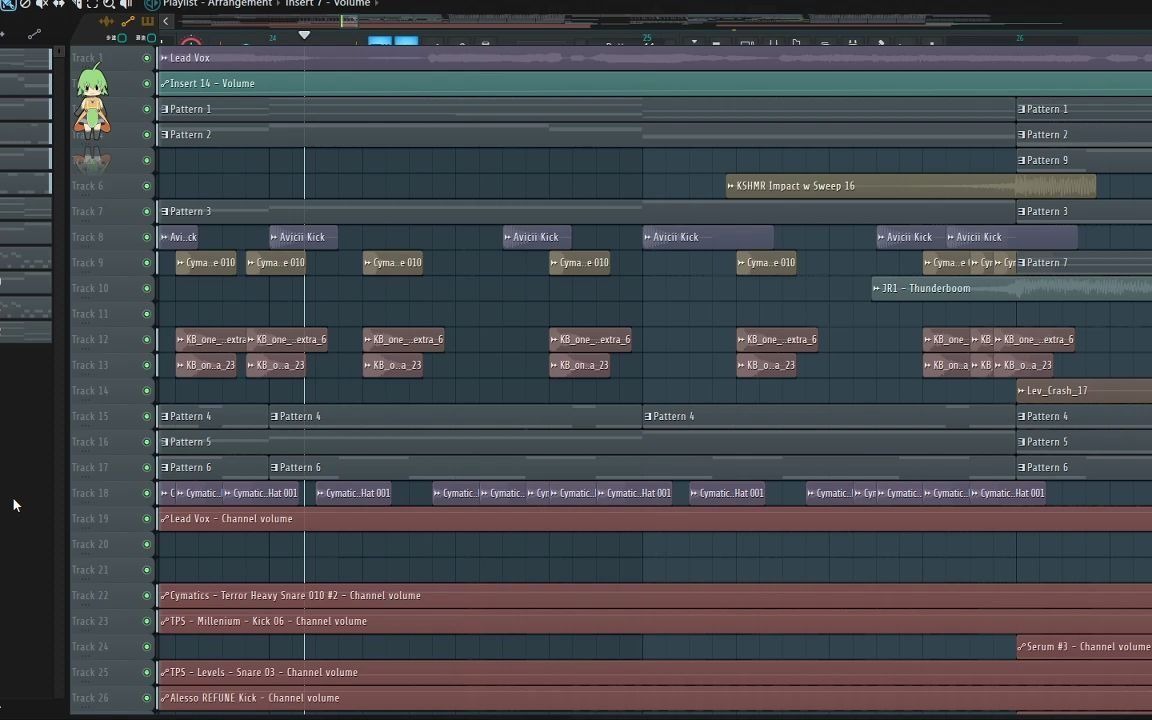
Task: Open the TPS - Millenium - Kick 06 clip menu
Action: pos(164,621)
